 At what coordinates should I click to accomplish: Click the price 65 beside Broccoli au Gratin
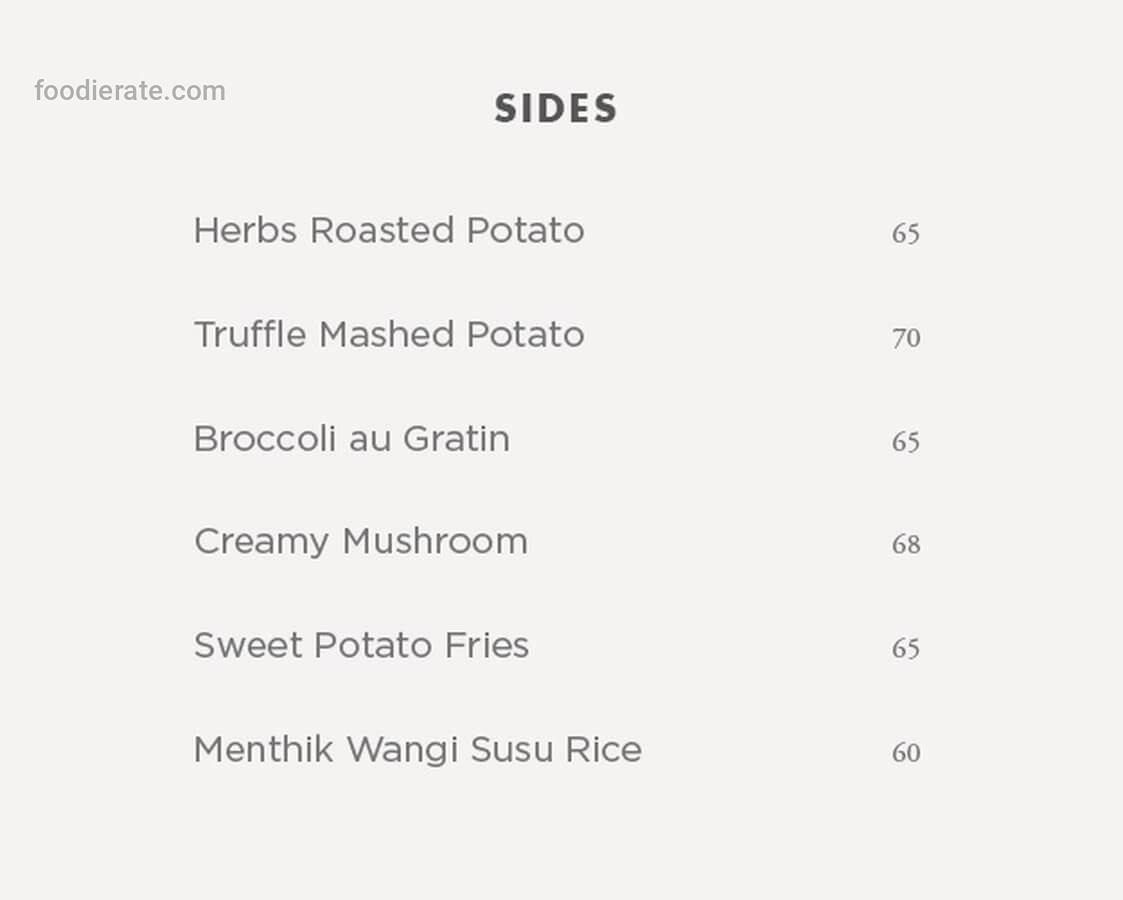pyautogui.click(x=906, y=442)
